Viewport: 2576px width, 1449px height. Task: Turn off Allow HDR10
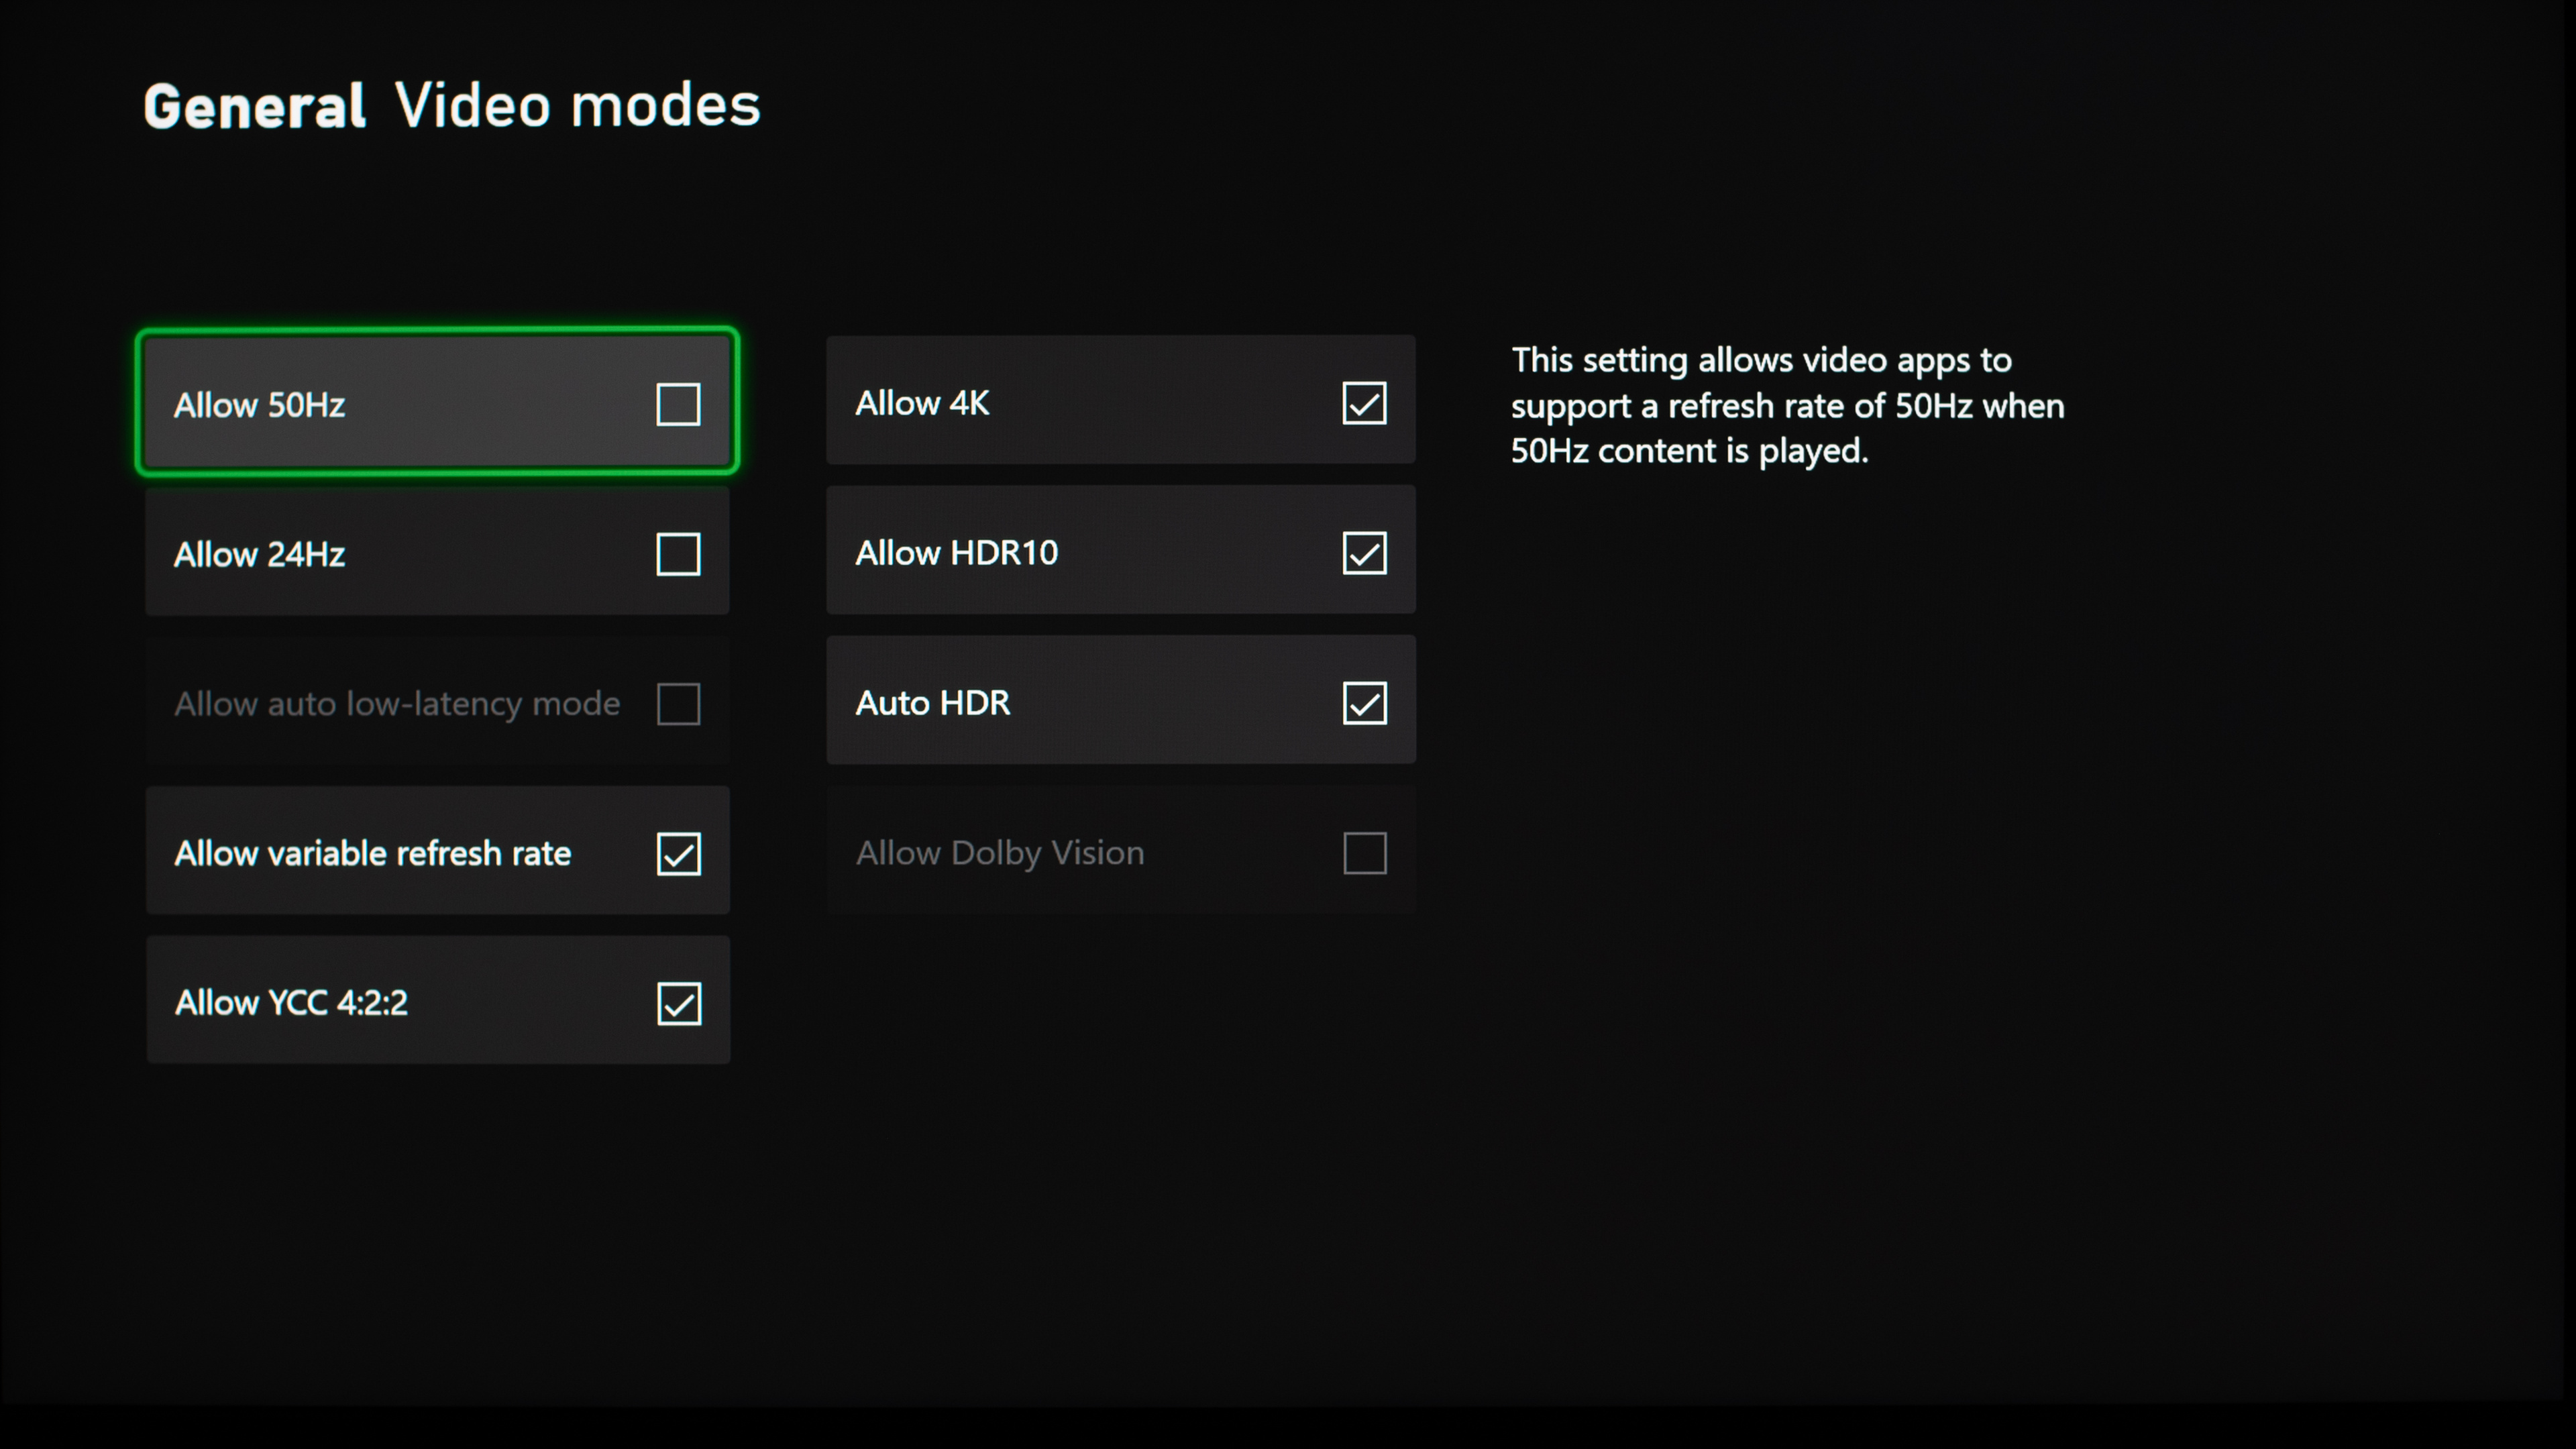click(1364, 553)
